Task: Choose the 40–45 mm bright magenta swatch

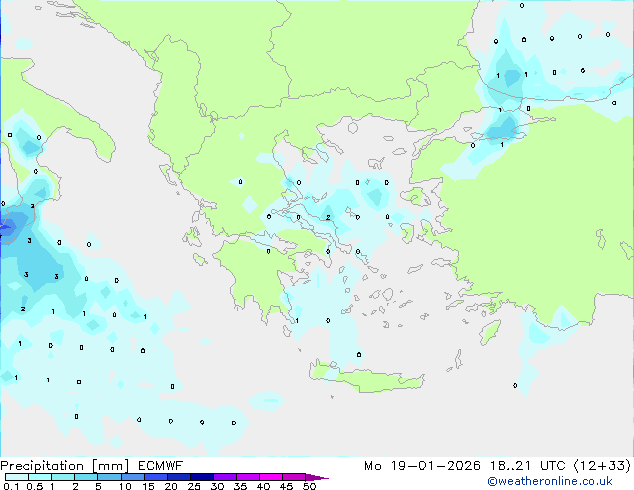Action: click(x=271, y=477)
